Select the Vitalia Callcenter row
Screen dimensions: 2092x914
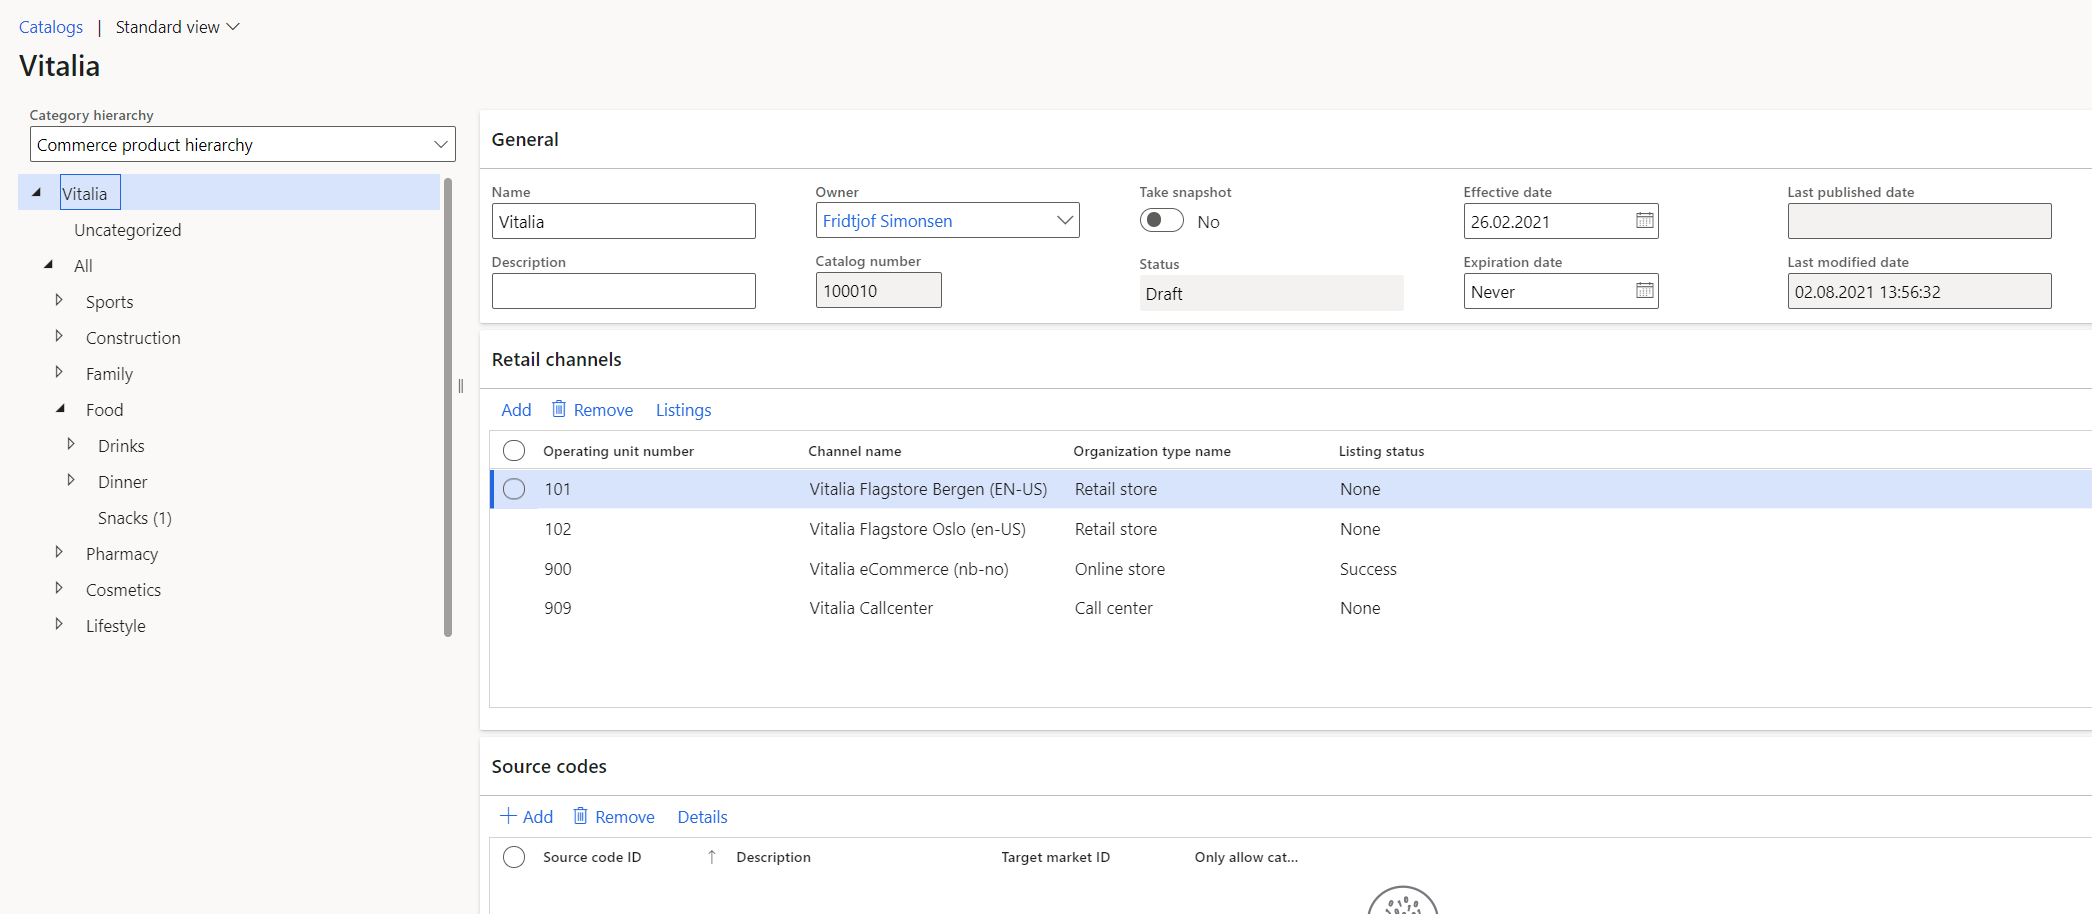pyautogui.click(x=1291, y=608)
